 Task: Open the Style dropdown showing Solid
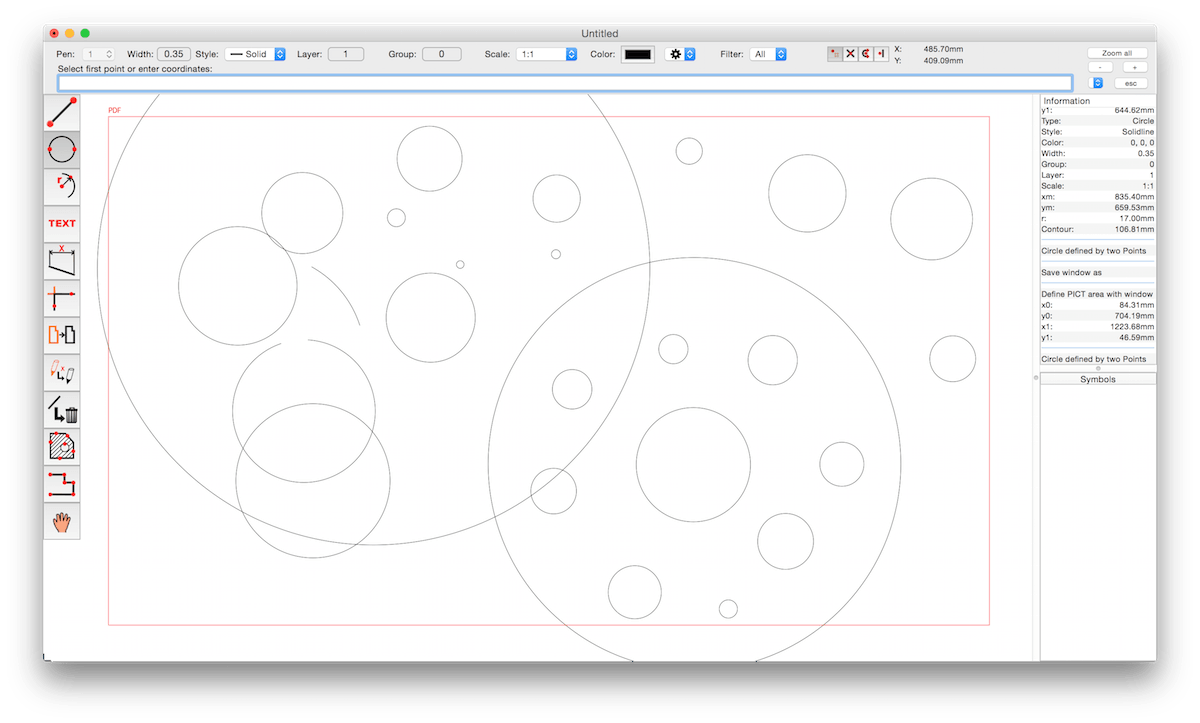255,54
